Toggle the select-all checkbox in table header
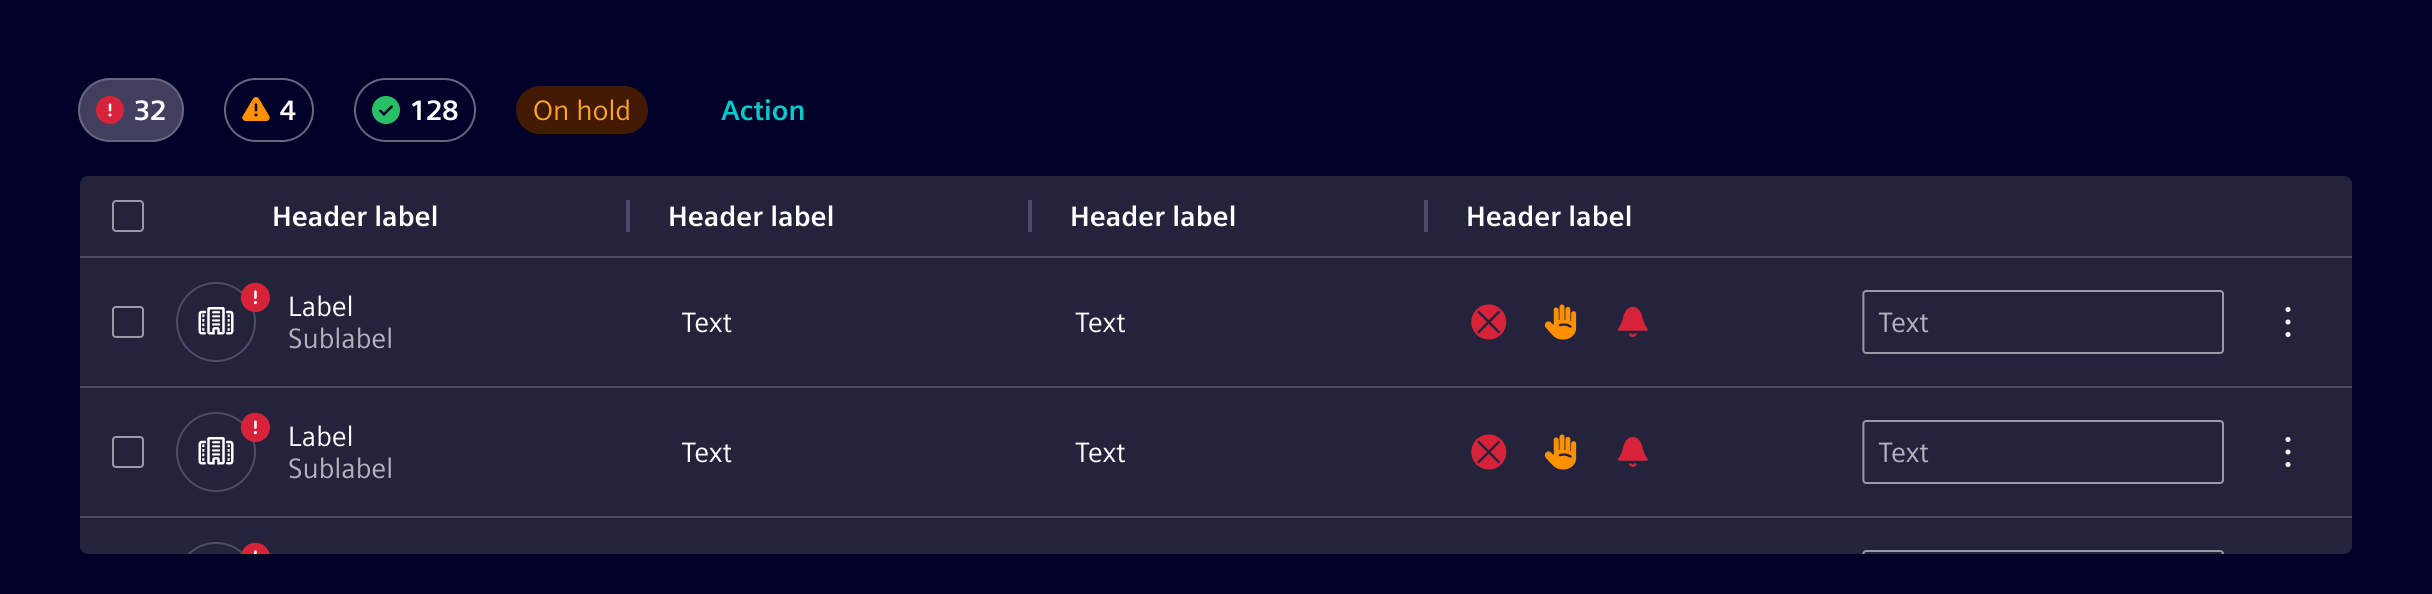 pos(128,216)
